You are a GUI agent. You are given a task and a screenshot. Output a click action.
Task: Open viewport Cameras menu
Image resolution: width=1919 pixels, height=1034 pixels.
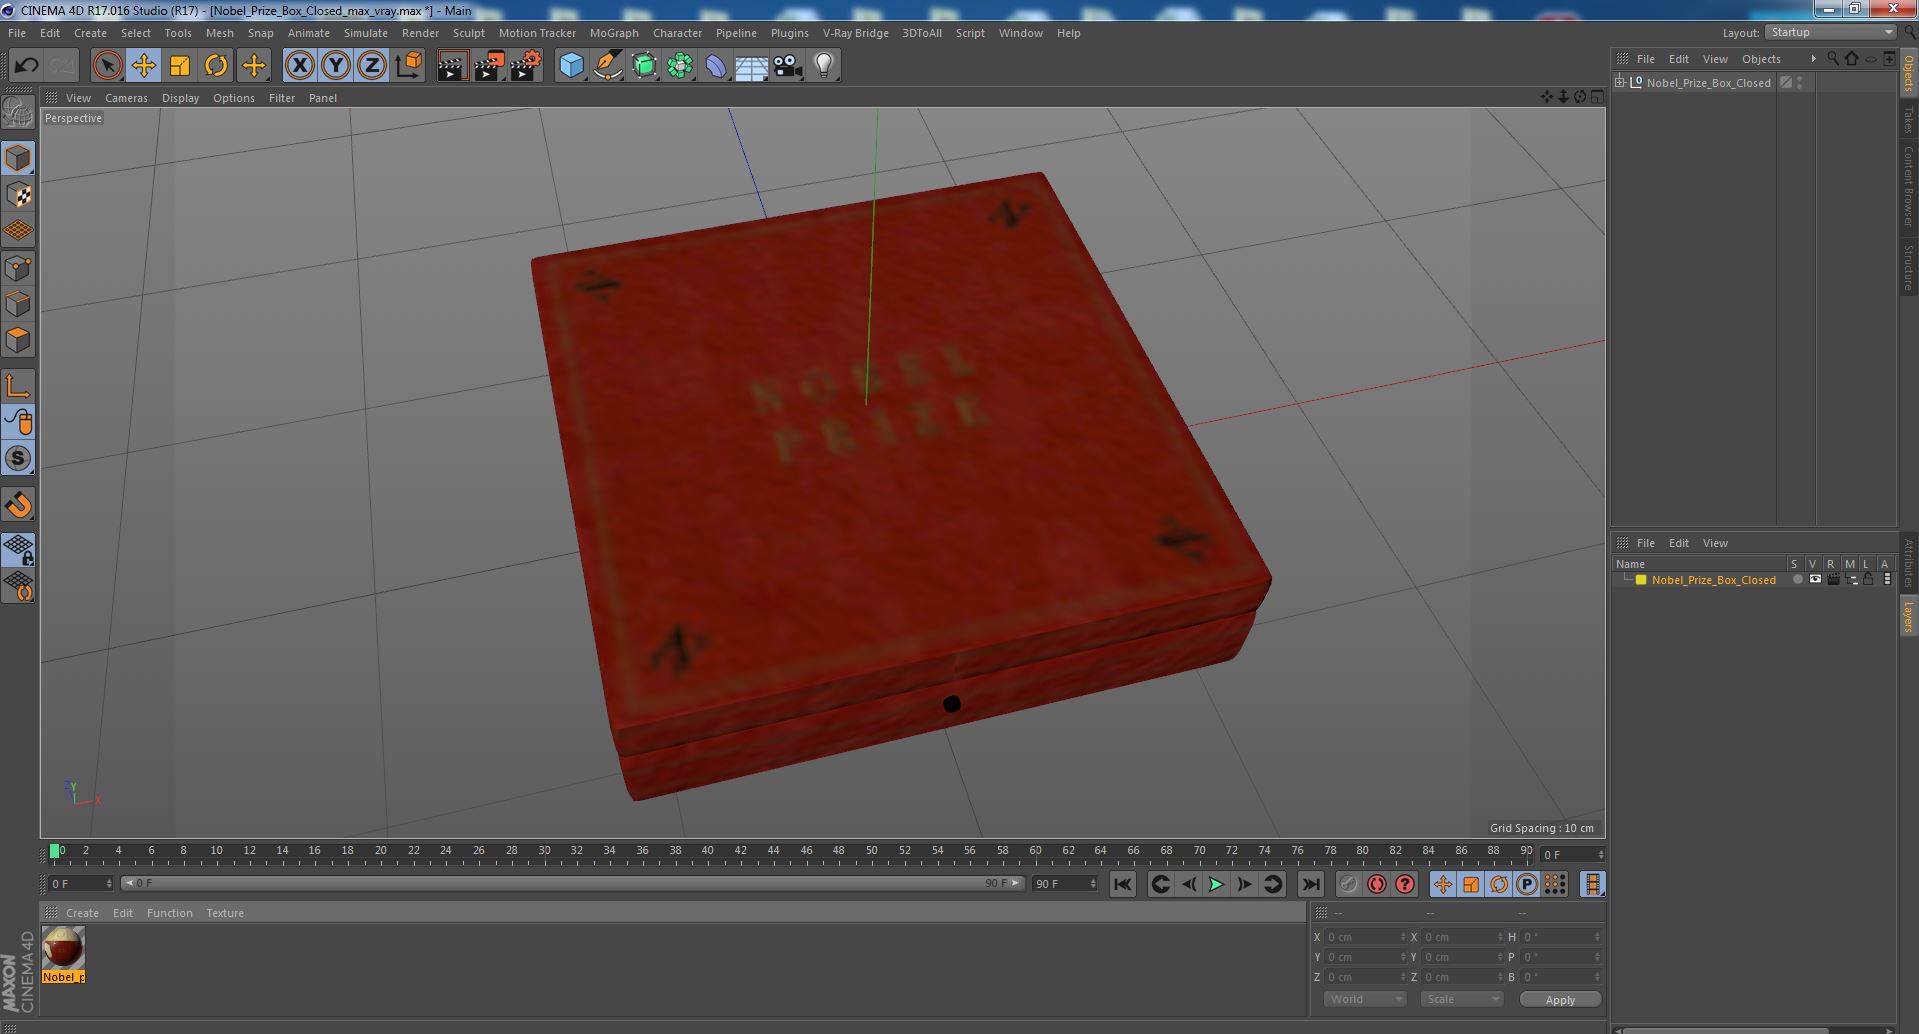click(x=126, y=98)
